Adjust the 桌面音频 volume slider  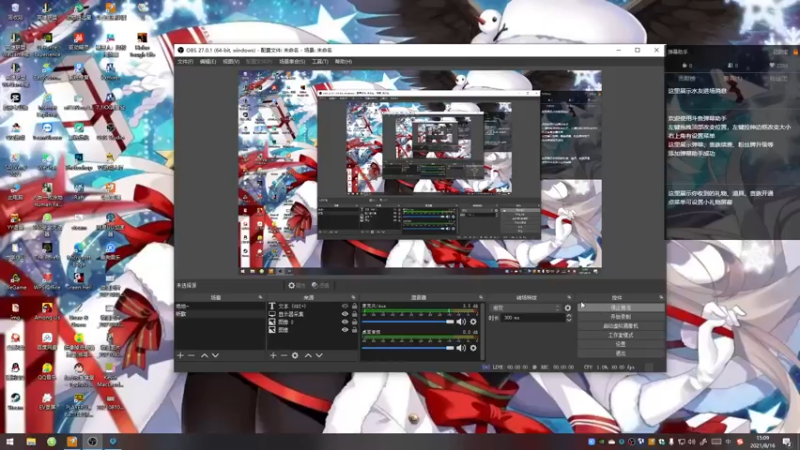[408, 348]
